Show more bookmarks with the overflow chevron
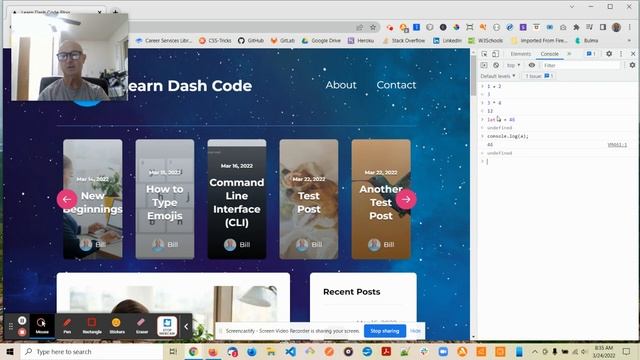Screen dimensions: 640x360 coord(629,40)
